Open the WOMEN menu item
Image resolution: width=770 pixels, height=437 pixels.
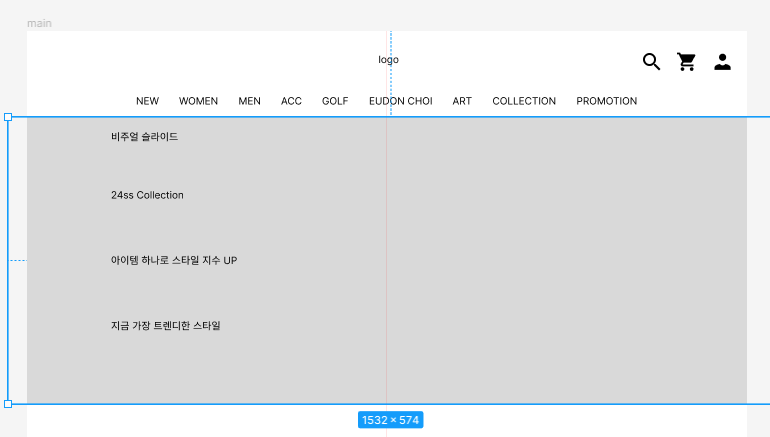click(x=198, y=101)
